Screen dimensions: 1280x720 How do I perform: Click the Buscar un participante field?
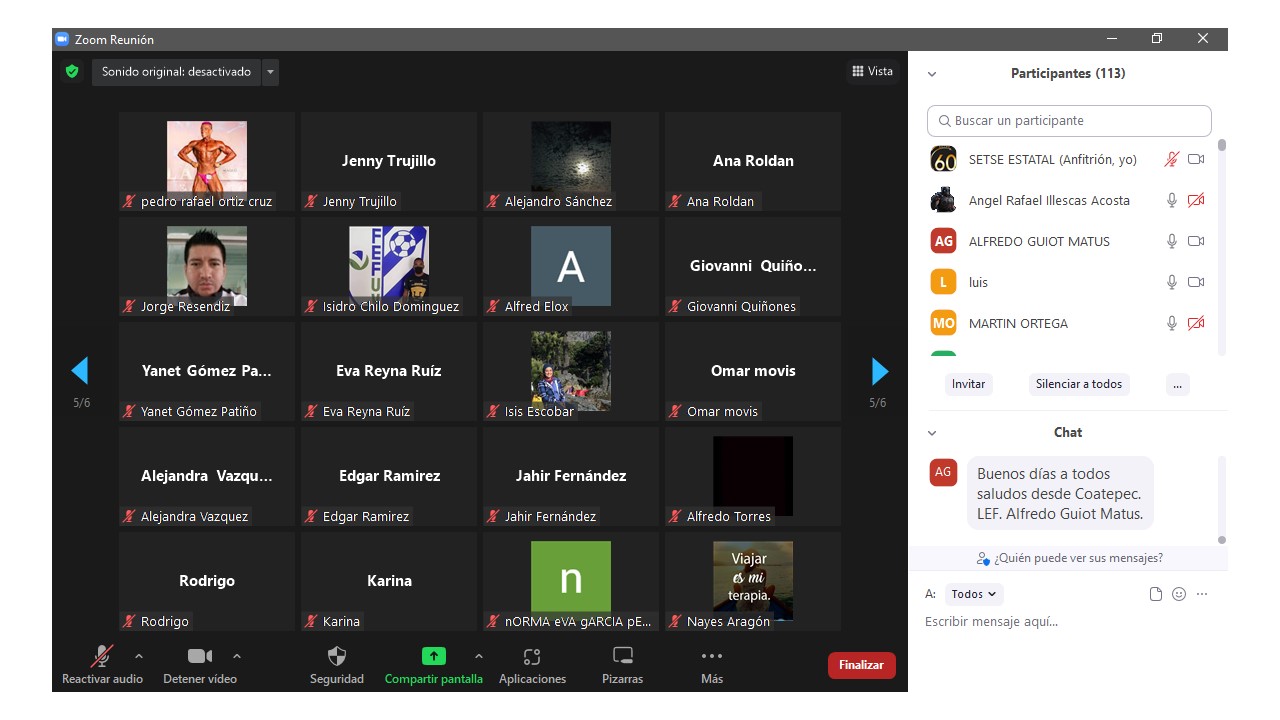pyautogui.click(x=1069, y=121)
